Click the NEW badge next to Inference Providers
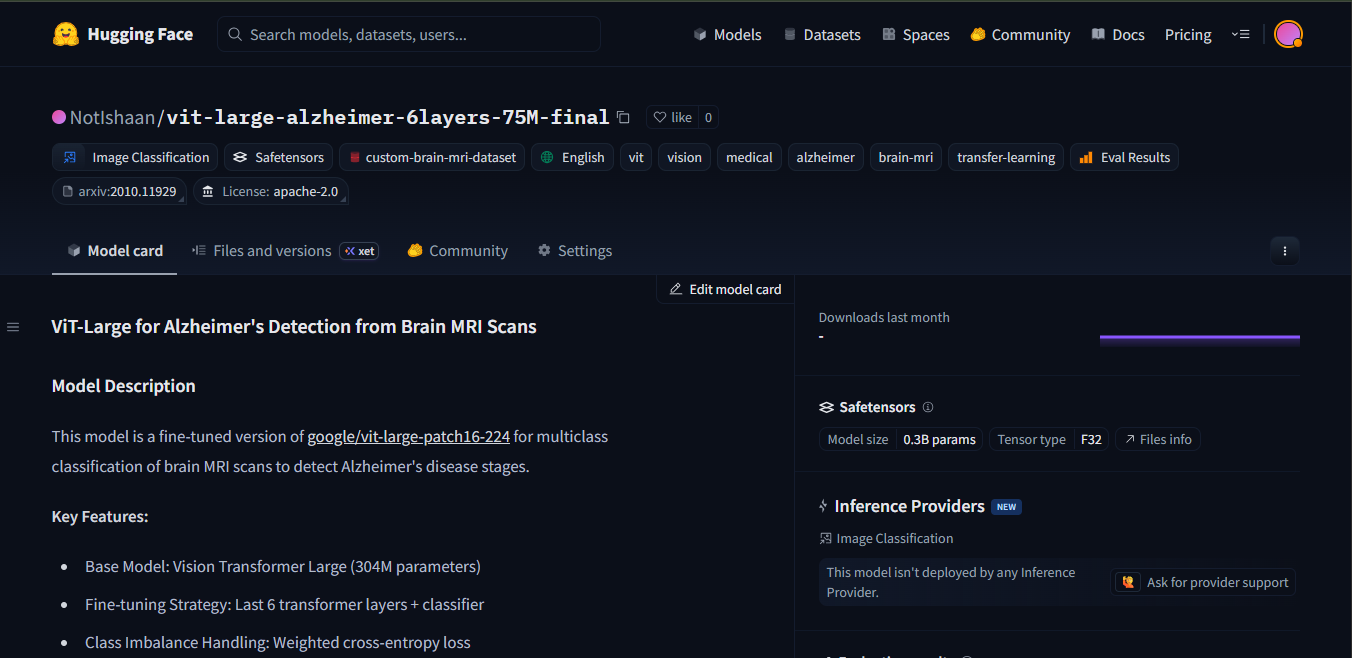This screenshot has width=1352, height=658. pos(1006,507)
